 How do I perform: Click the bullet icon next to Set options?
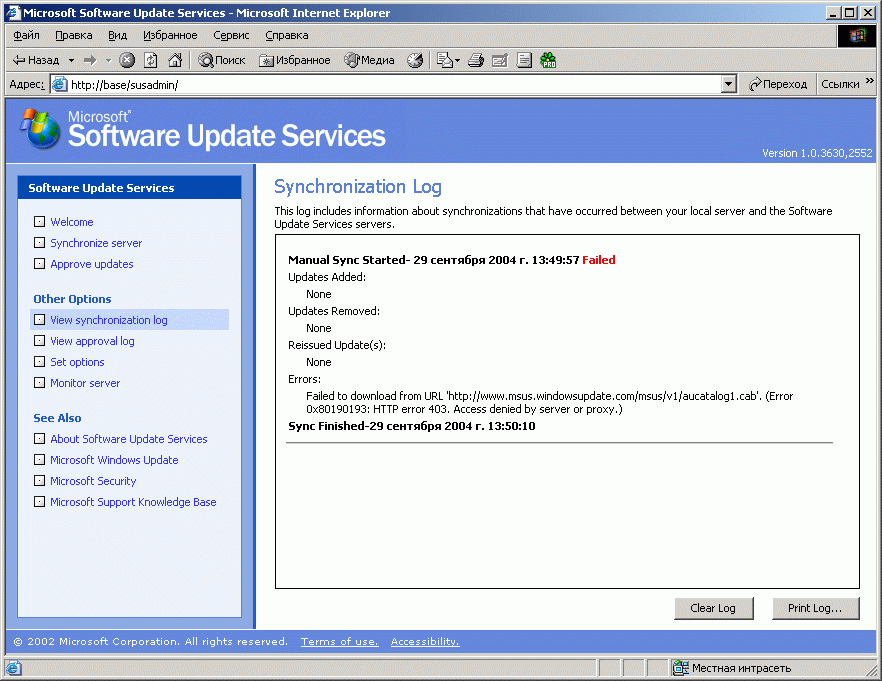click(x=39, y=362)
